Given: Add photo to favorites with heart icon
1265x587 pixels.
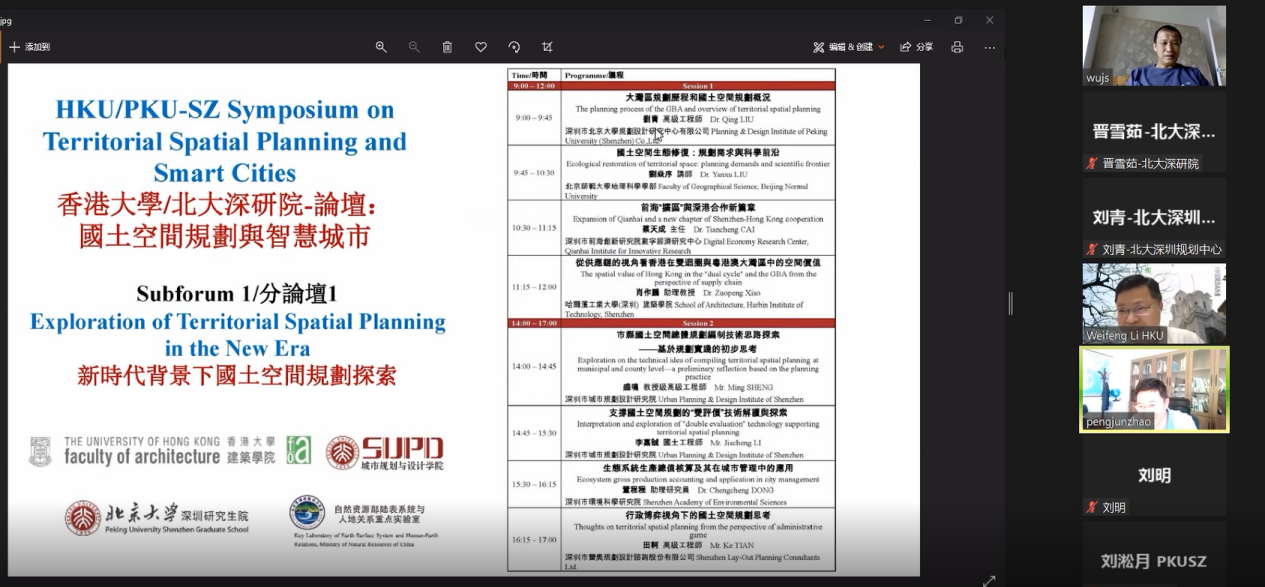Looking at the screenshot, I should click(481, 47).
